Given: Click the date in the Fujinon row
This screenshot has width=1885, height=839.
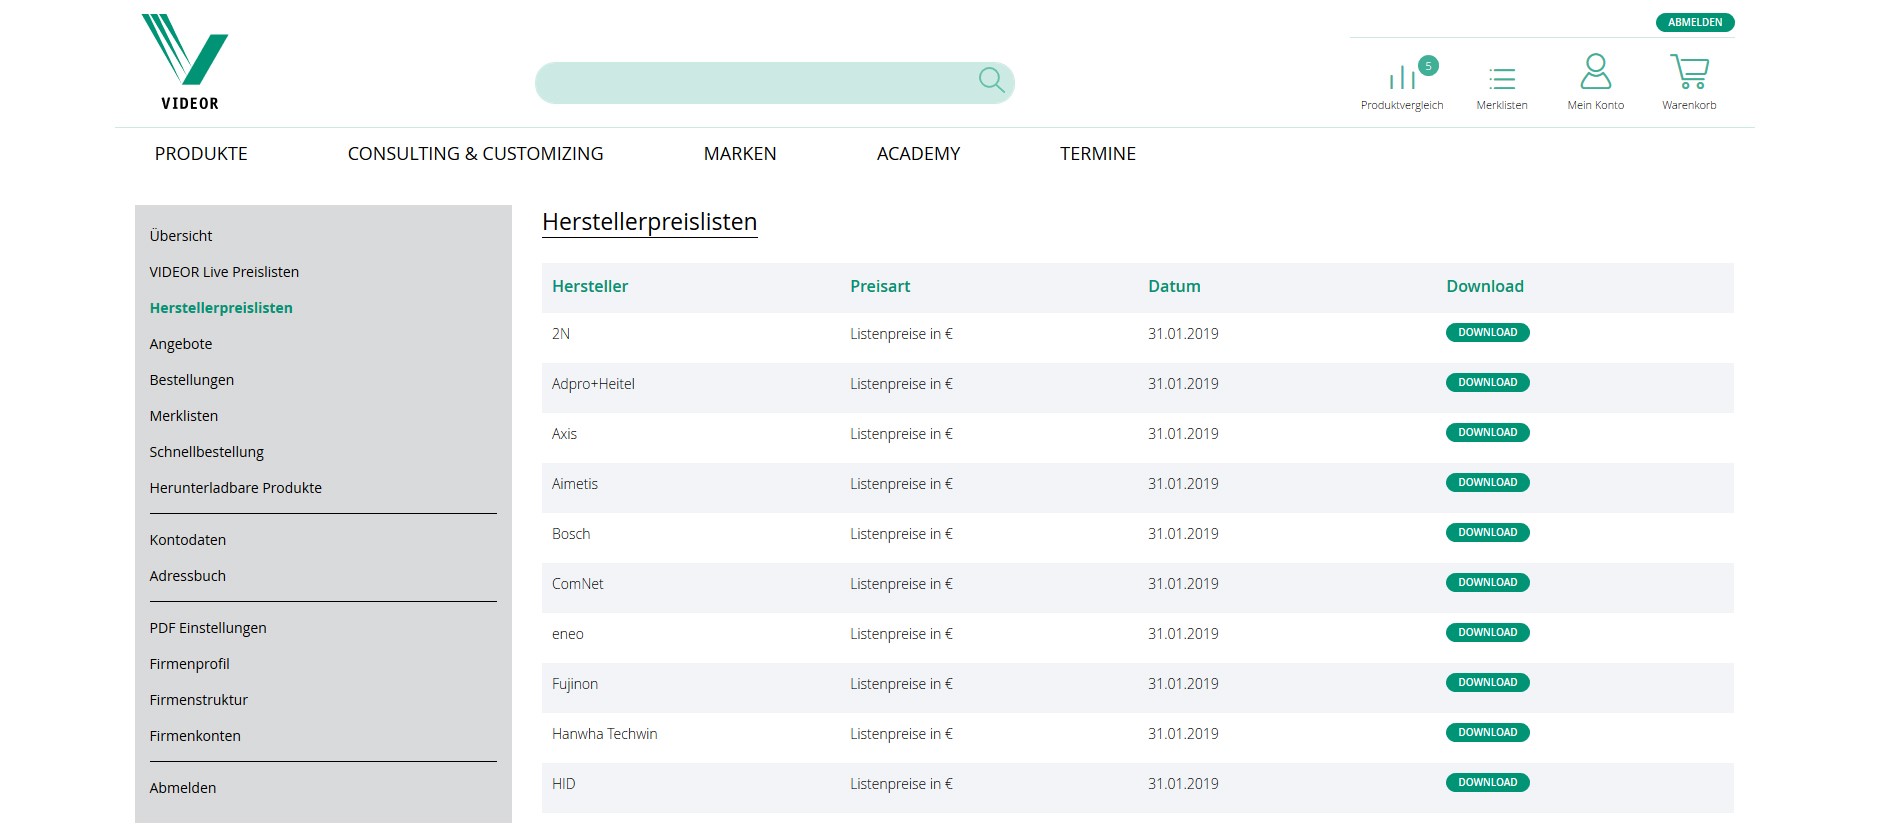Looking at the screenshot, I should (x=1183, y=684).
